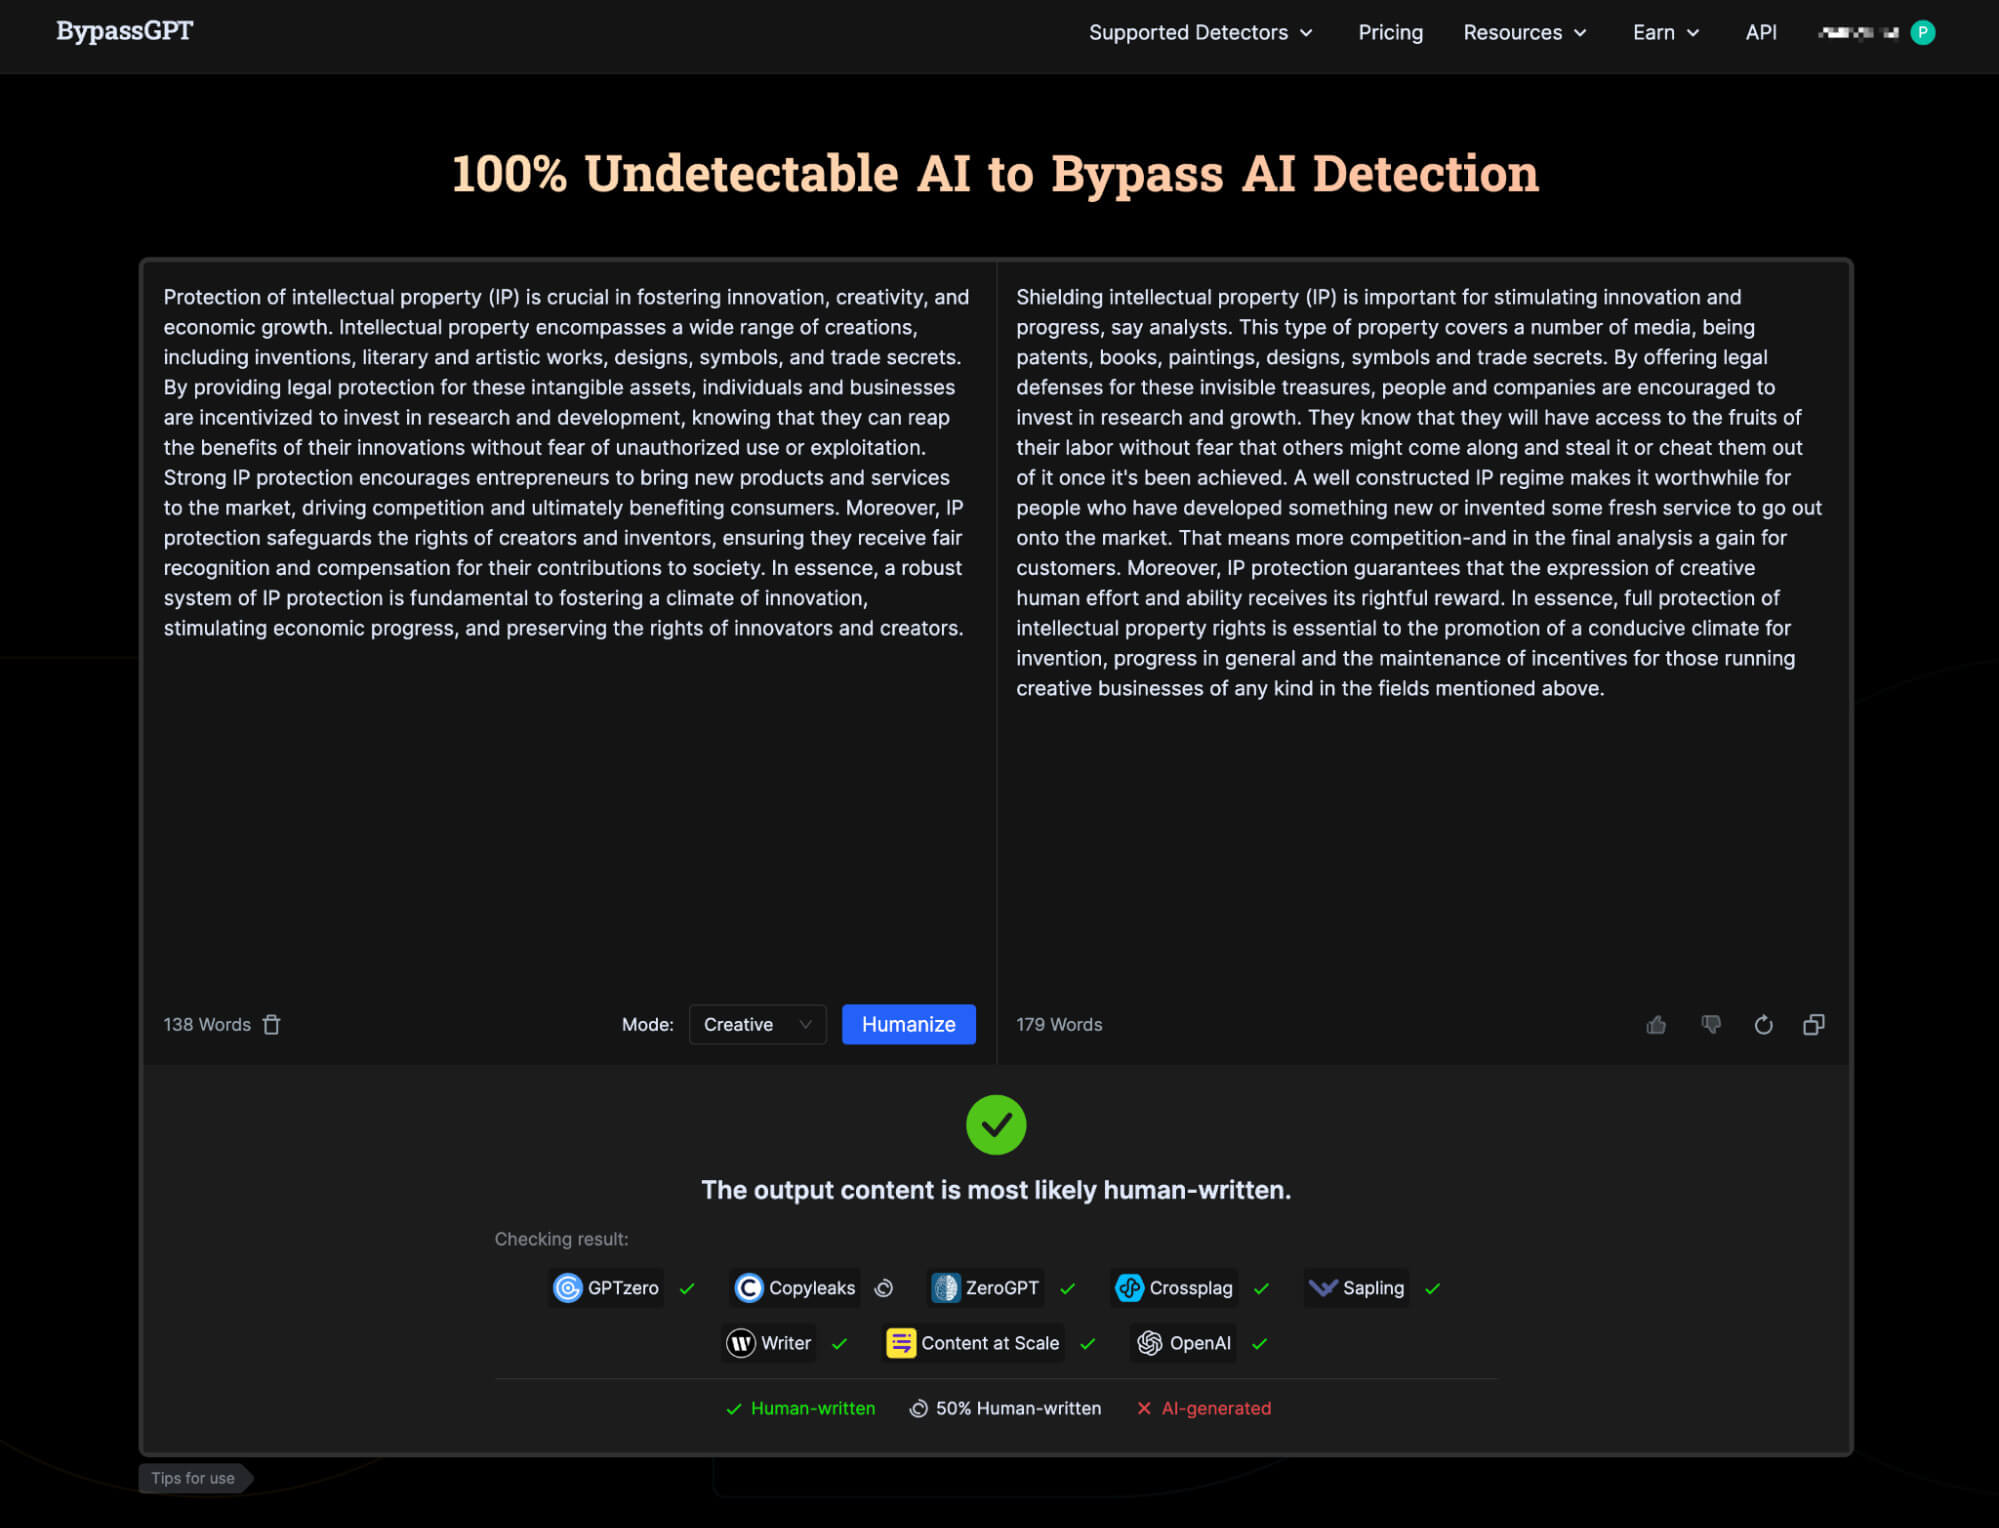Expand the Supported Detectors menu

[1200, 32]
